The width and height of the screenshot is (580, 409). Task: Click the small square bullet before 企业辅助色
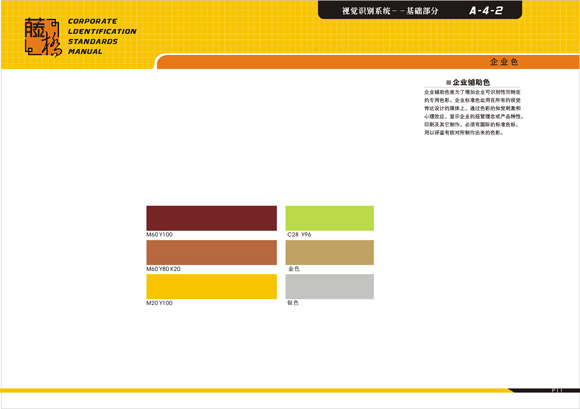(x=448, y=82)
